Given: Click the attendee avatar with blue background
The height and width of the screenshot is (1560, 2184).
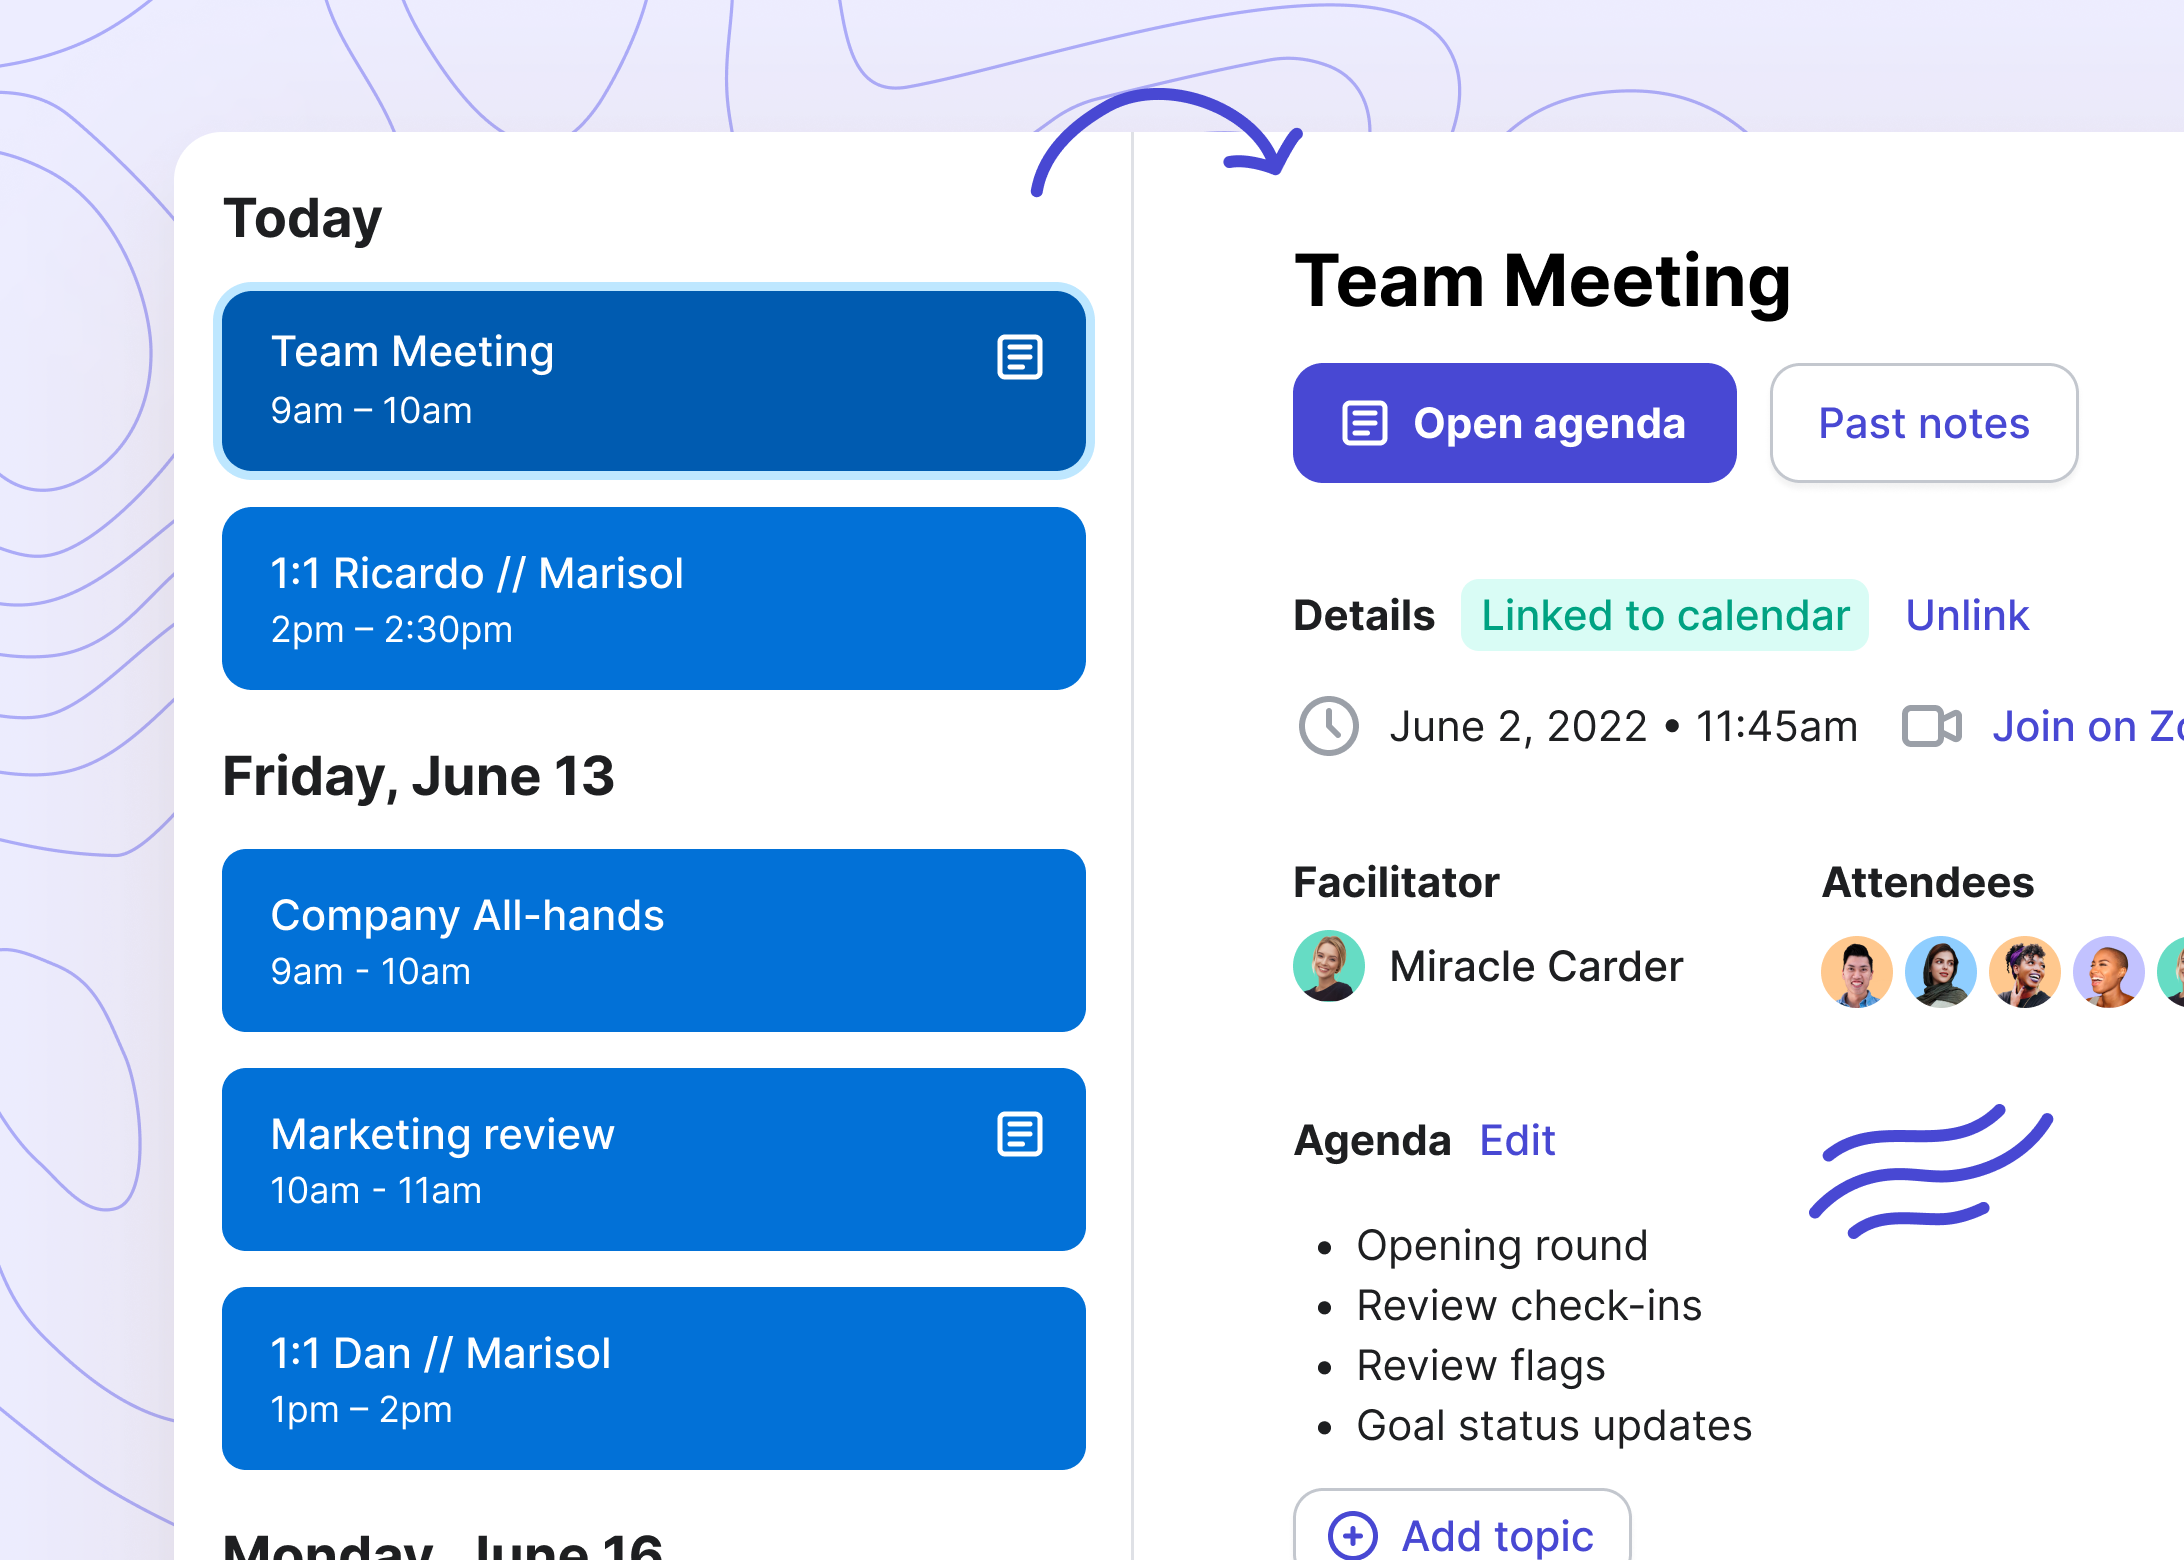Looking at the screenshot, I should tap(1941, 971).
